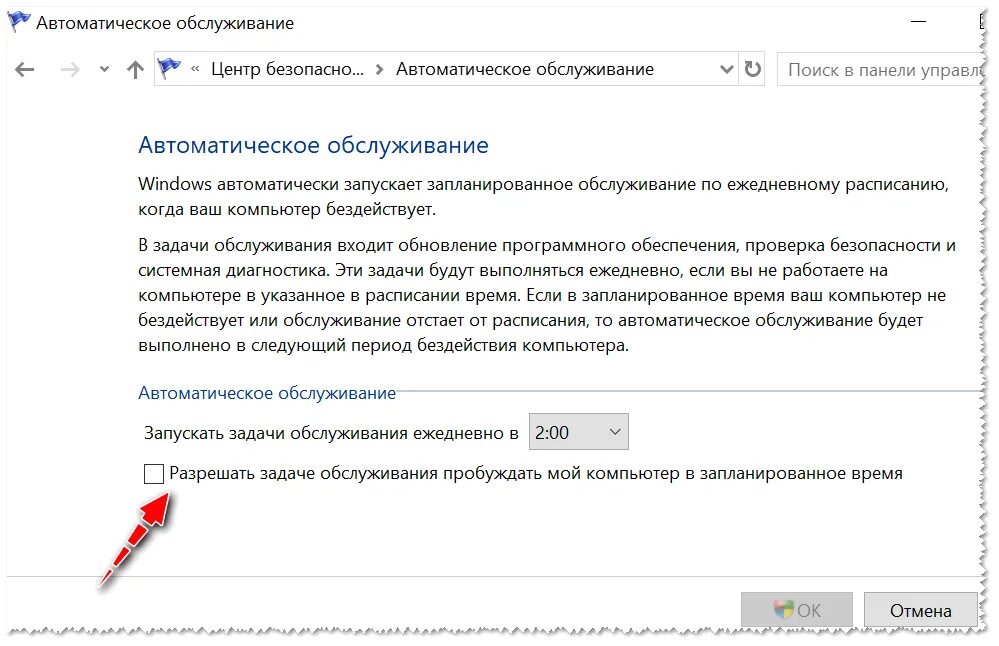
Task: Open the recent locations chevron
Action: point(104,69)
